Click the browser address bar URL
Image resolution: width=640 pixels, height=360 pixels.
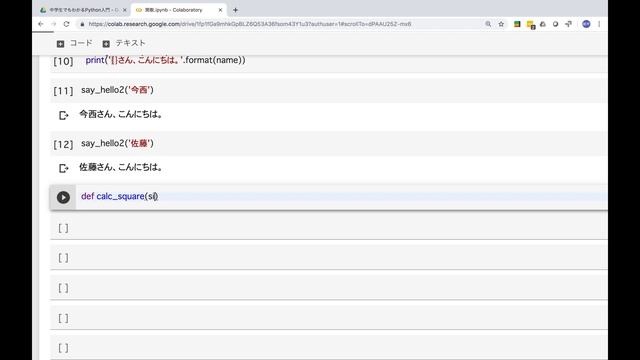pos(250,24)
